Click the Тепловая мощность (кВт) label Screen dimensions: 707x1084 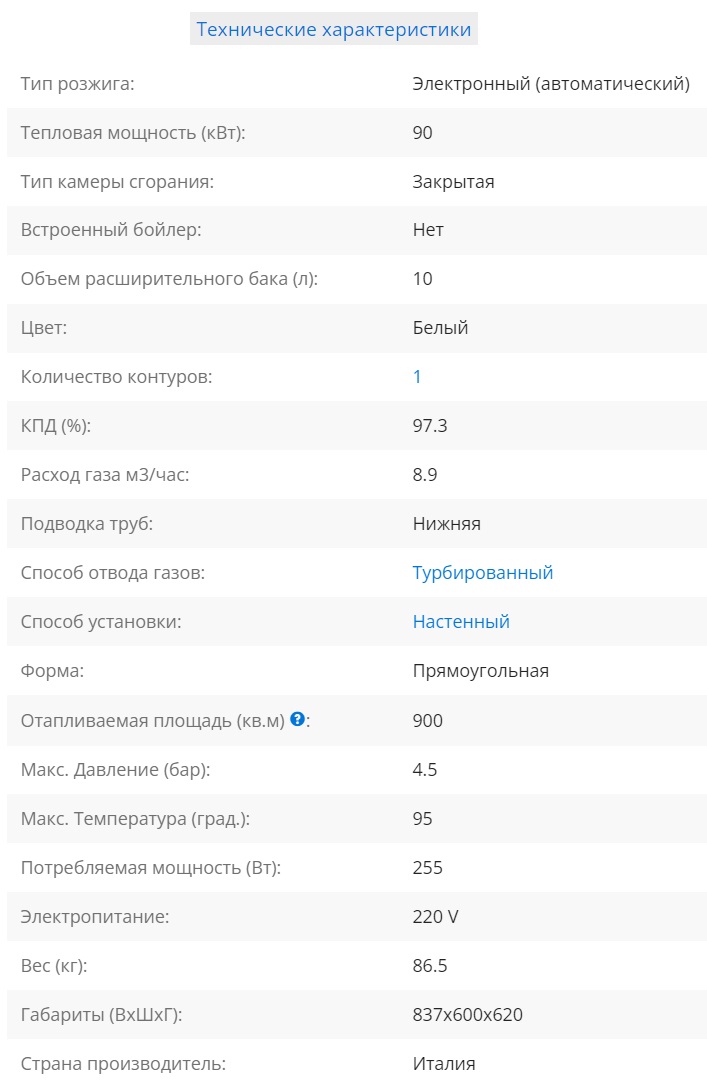point(133,133)
